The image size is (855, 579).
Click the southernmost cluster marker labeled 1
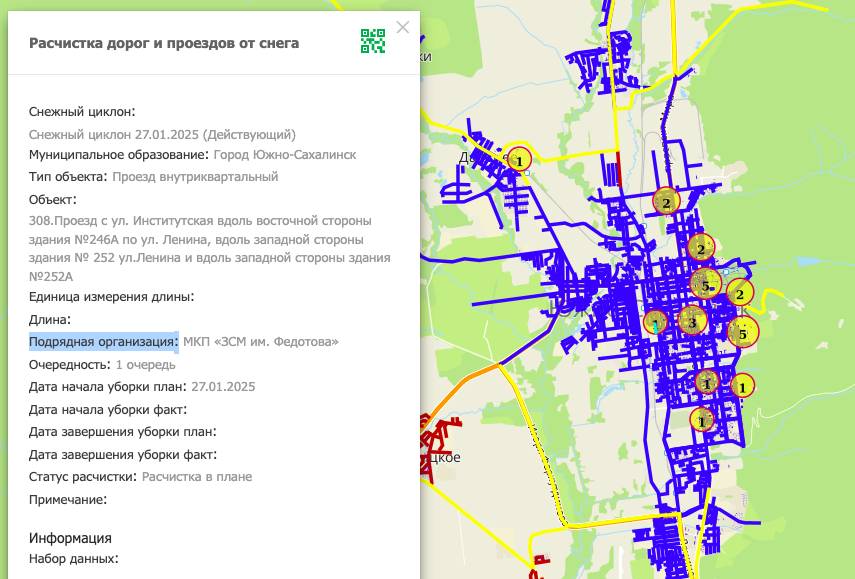pos(703,421)
